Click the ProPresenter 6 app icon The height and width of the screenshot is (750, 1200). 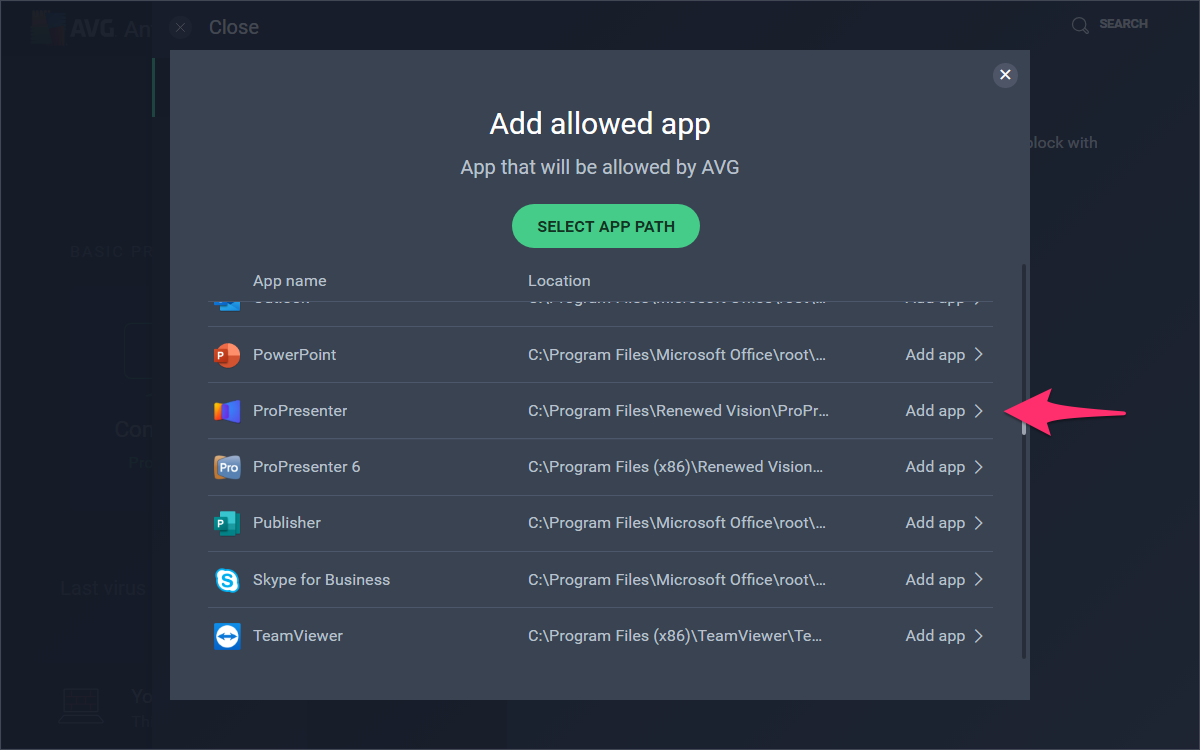tap(227, 467)
